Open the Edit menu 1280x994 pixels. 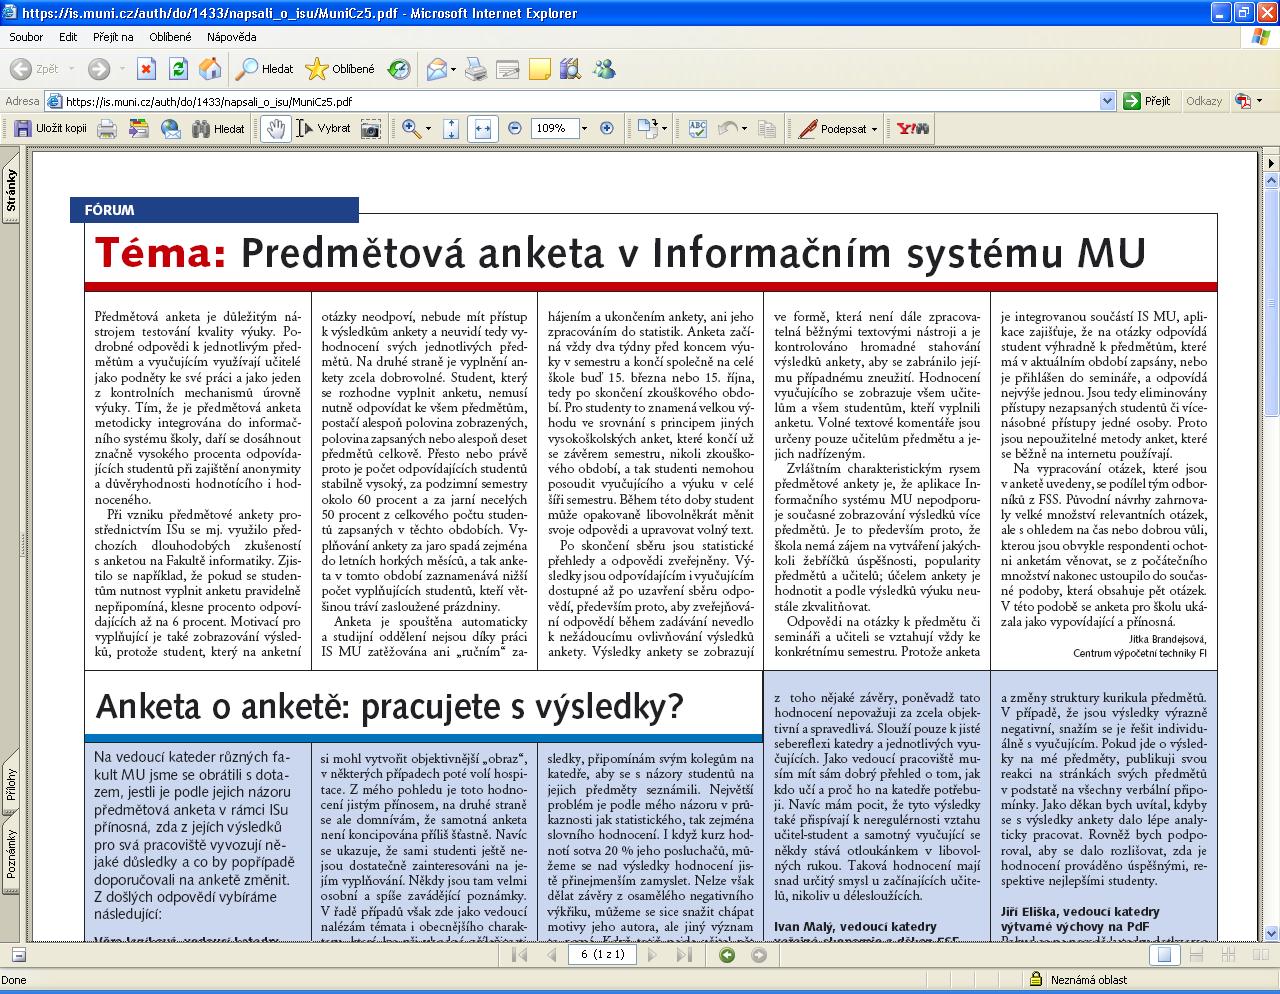click(x=68, y=37)
